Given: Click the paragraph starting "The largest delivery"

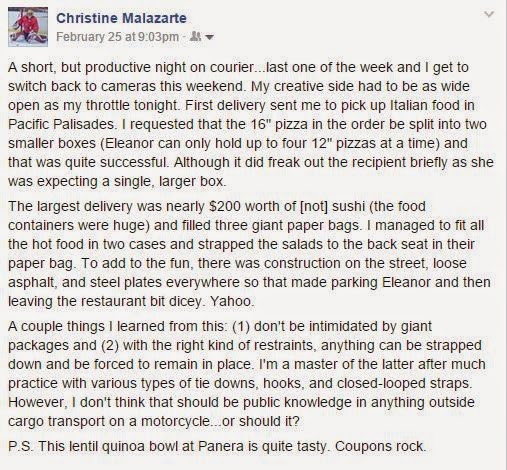Looking at the screenshot, I should coord(249,254).
